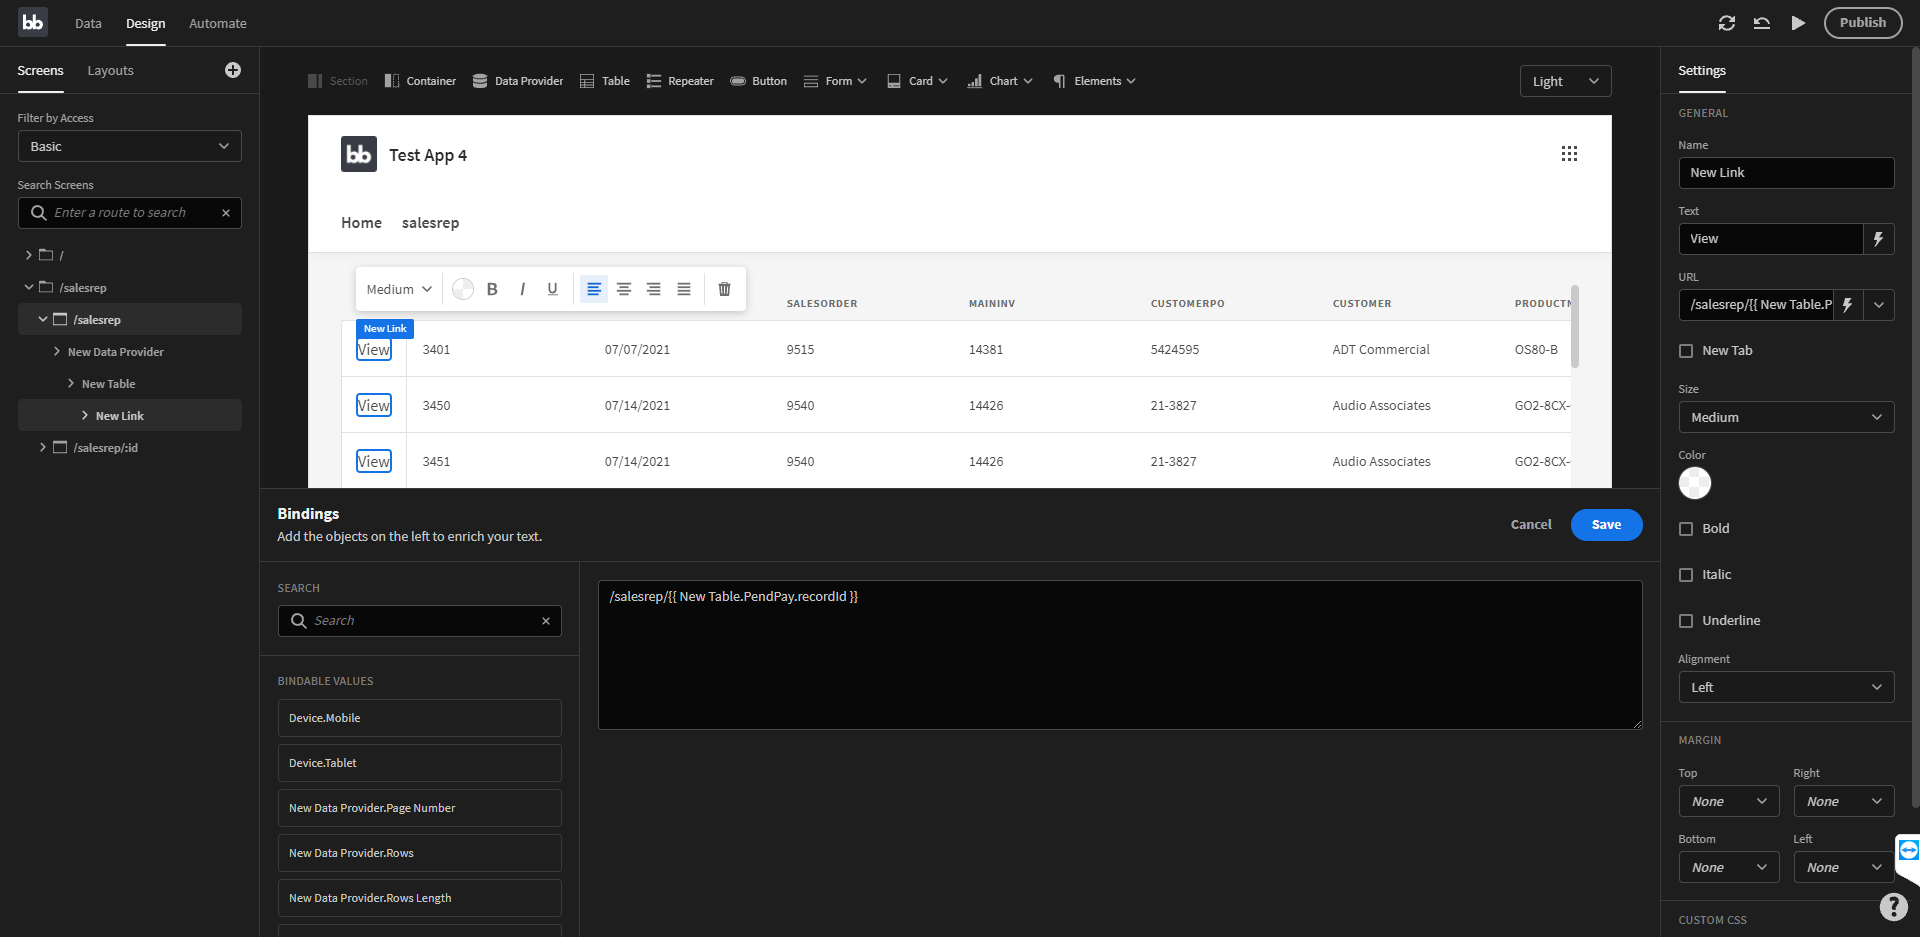Expand the New Table tree item

70,383
